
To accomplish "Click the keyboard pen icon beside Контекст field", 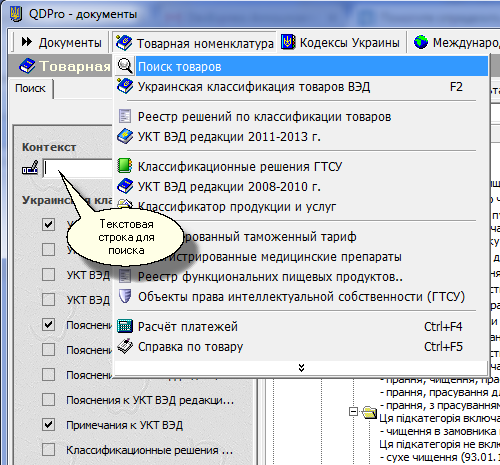I will point(30,168).
